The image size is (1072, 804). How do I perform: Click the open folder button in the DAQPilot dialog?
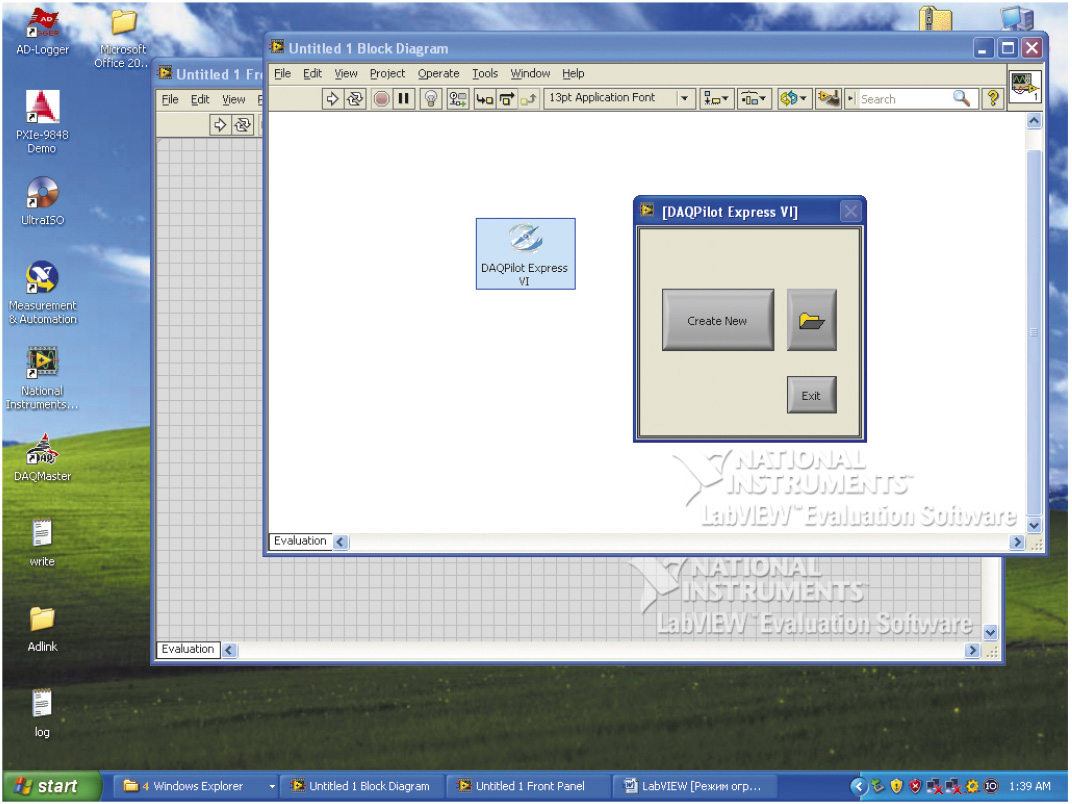(812, 320)
